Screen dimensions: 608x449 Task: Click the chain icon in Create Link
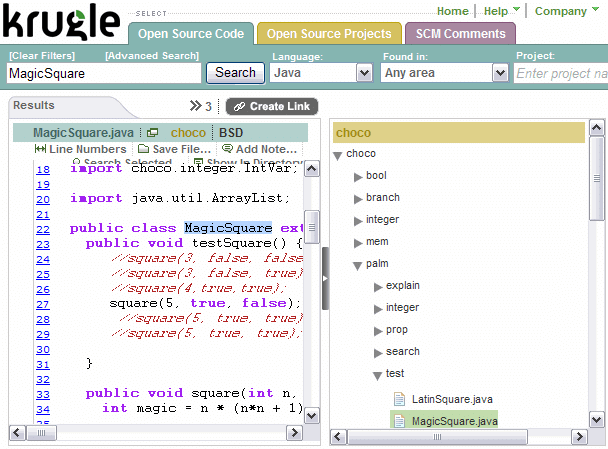click(239, 107)
